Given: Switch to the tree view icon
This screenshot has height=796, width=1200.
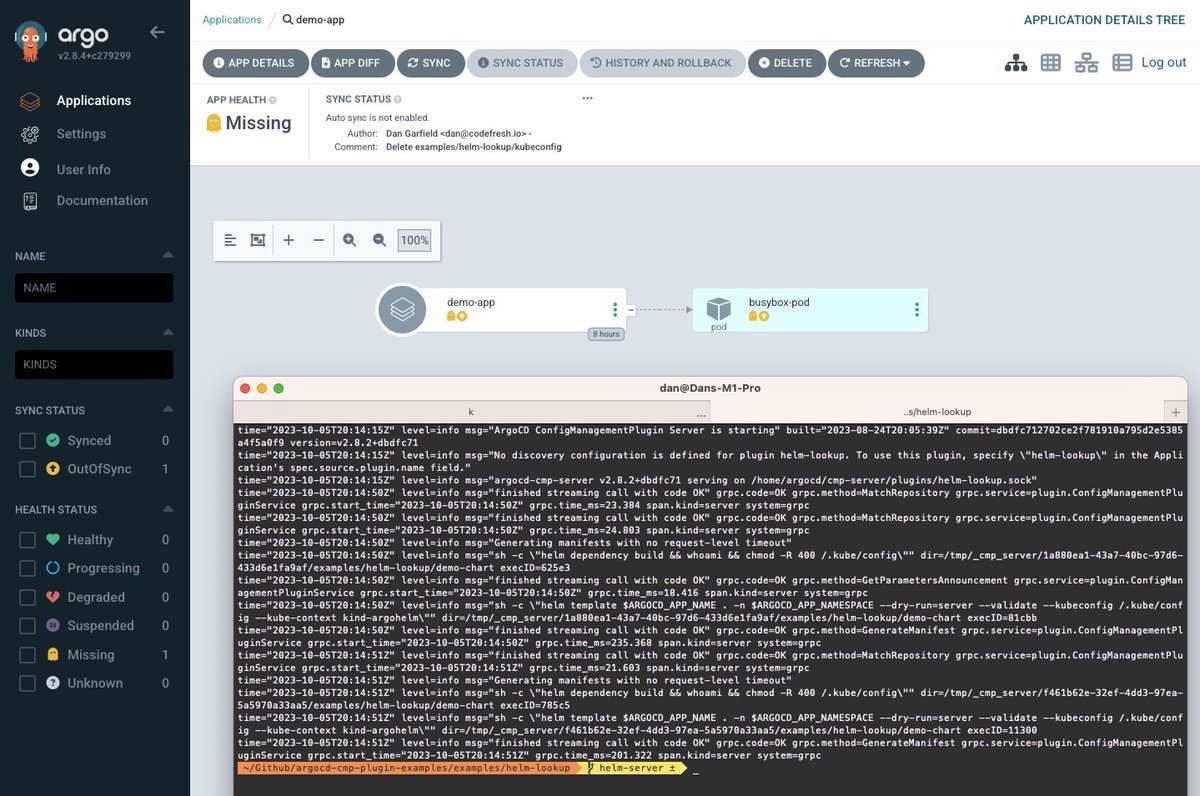Looking at the screenshot, I should pos(1016,63).
